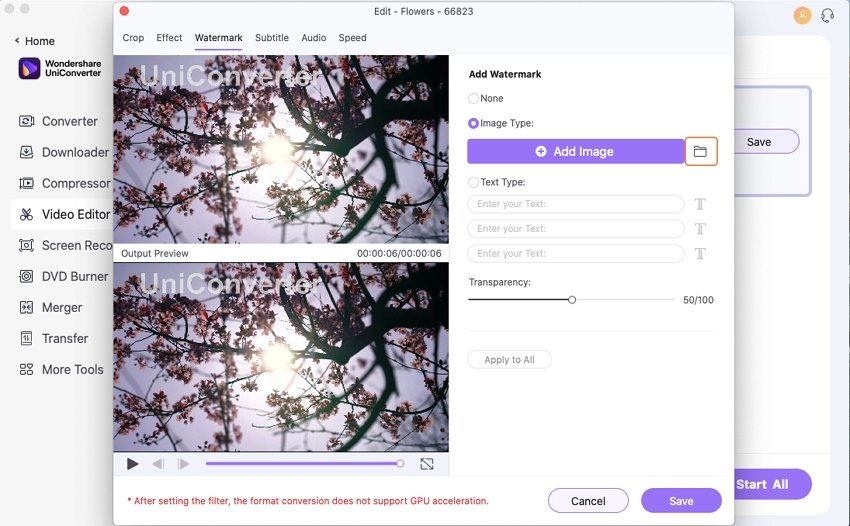
Task: Click Start All in the main window
Action: pyautogui.click(x=772, y=484)
